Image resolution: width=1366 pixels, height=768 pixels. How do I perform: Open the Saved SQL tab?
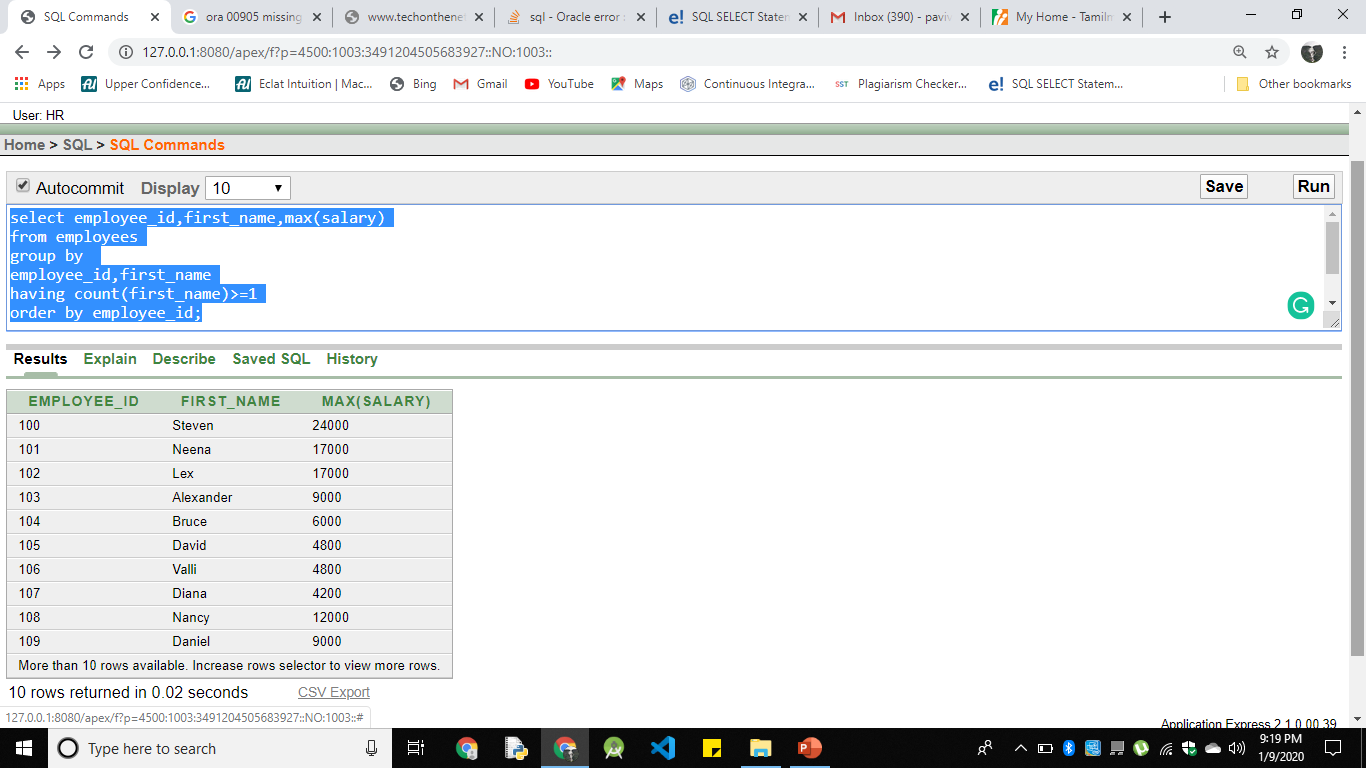click(x=271, y=359)
